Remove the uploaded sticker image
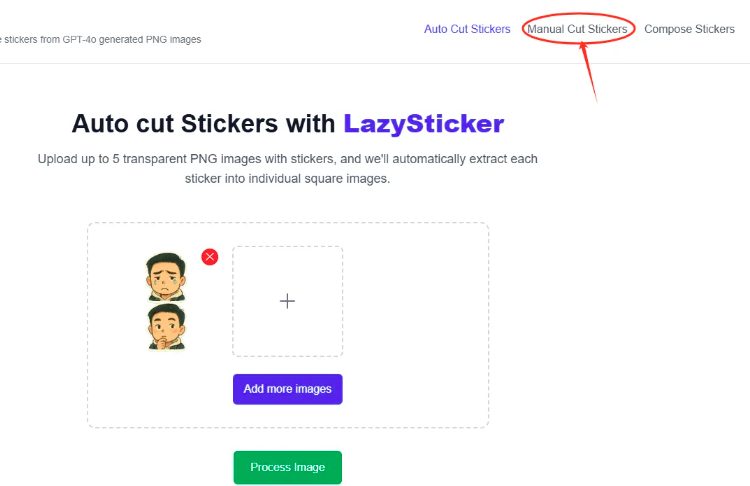The height and width of the screenshot is (486, 750). 210,257
